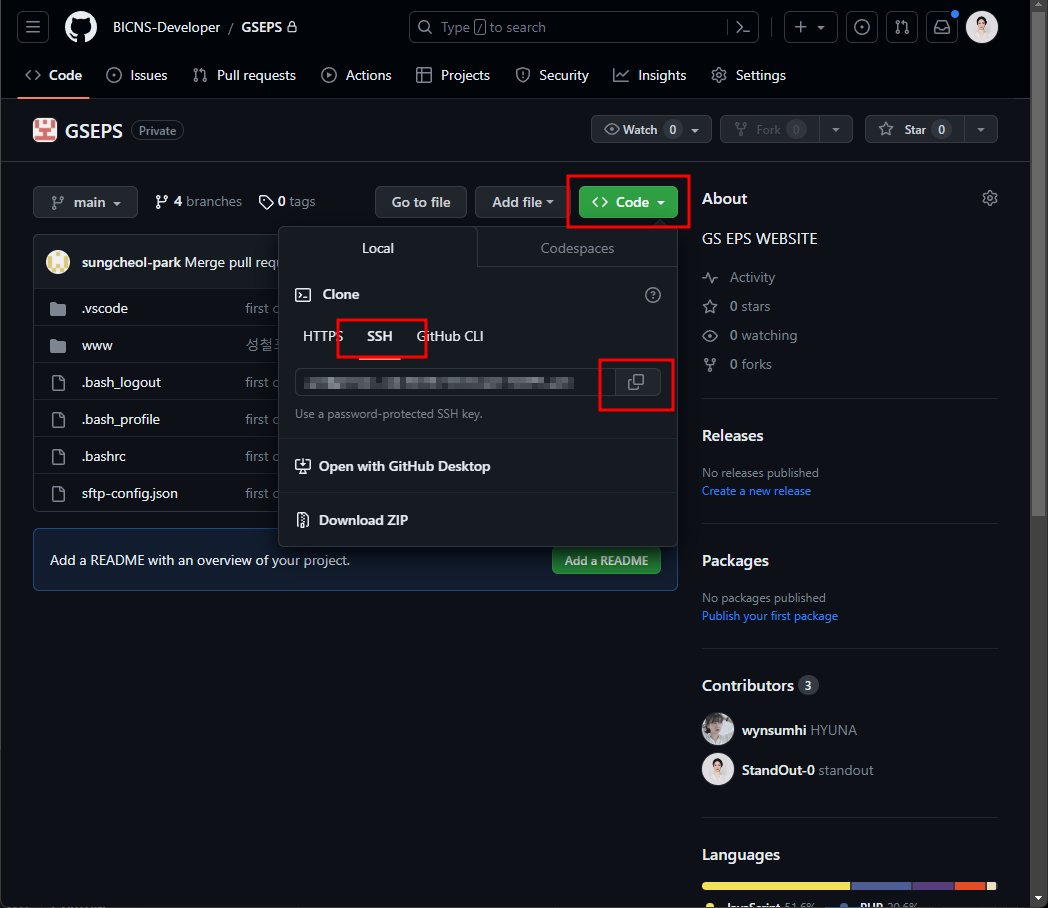Select the Codespaces tab
The height and width of the screenshot is (908, 1048).
577,249
